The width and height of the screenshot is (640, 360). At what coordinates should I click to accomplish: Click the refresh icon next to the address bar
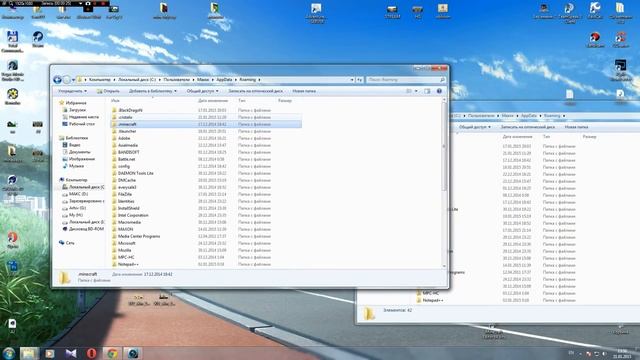click(x=359, y=80)
